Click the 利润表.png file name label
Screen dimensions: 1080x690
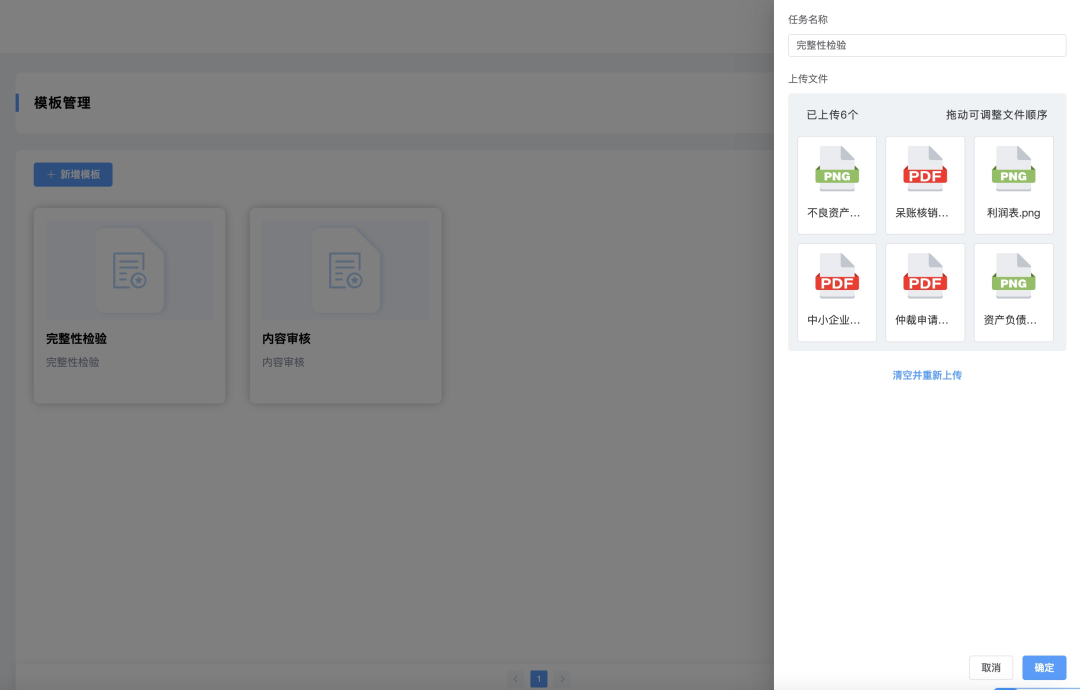pos(1013,213)
